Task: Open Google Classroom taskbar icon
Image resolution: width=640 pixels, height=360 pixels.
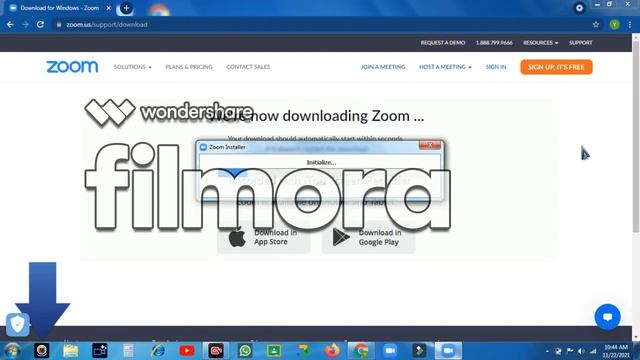Action: tap(274, 351)
